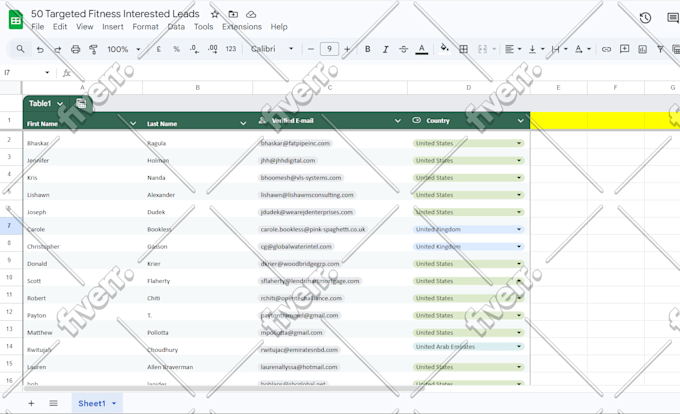Screen dimensions: 680x414
Task: Select row 7 header
Action: tap(9, 225)
